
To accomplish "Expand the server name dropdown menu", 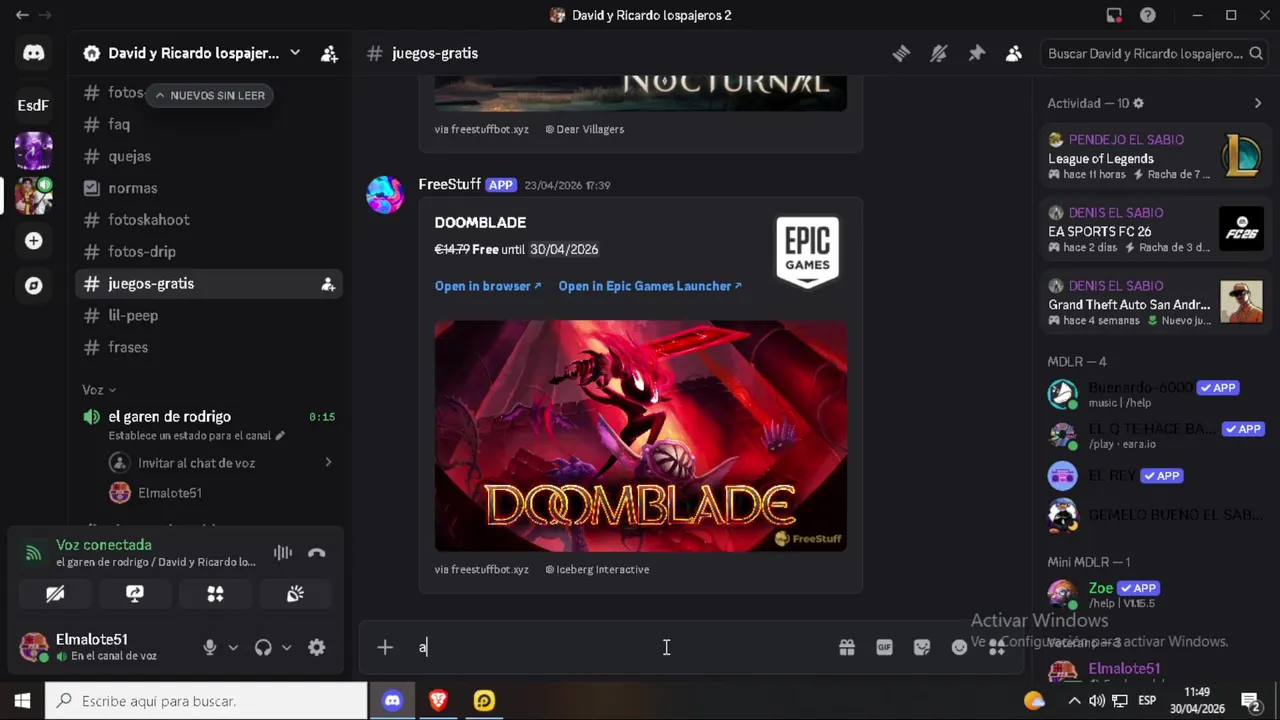I will 295,53.
